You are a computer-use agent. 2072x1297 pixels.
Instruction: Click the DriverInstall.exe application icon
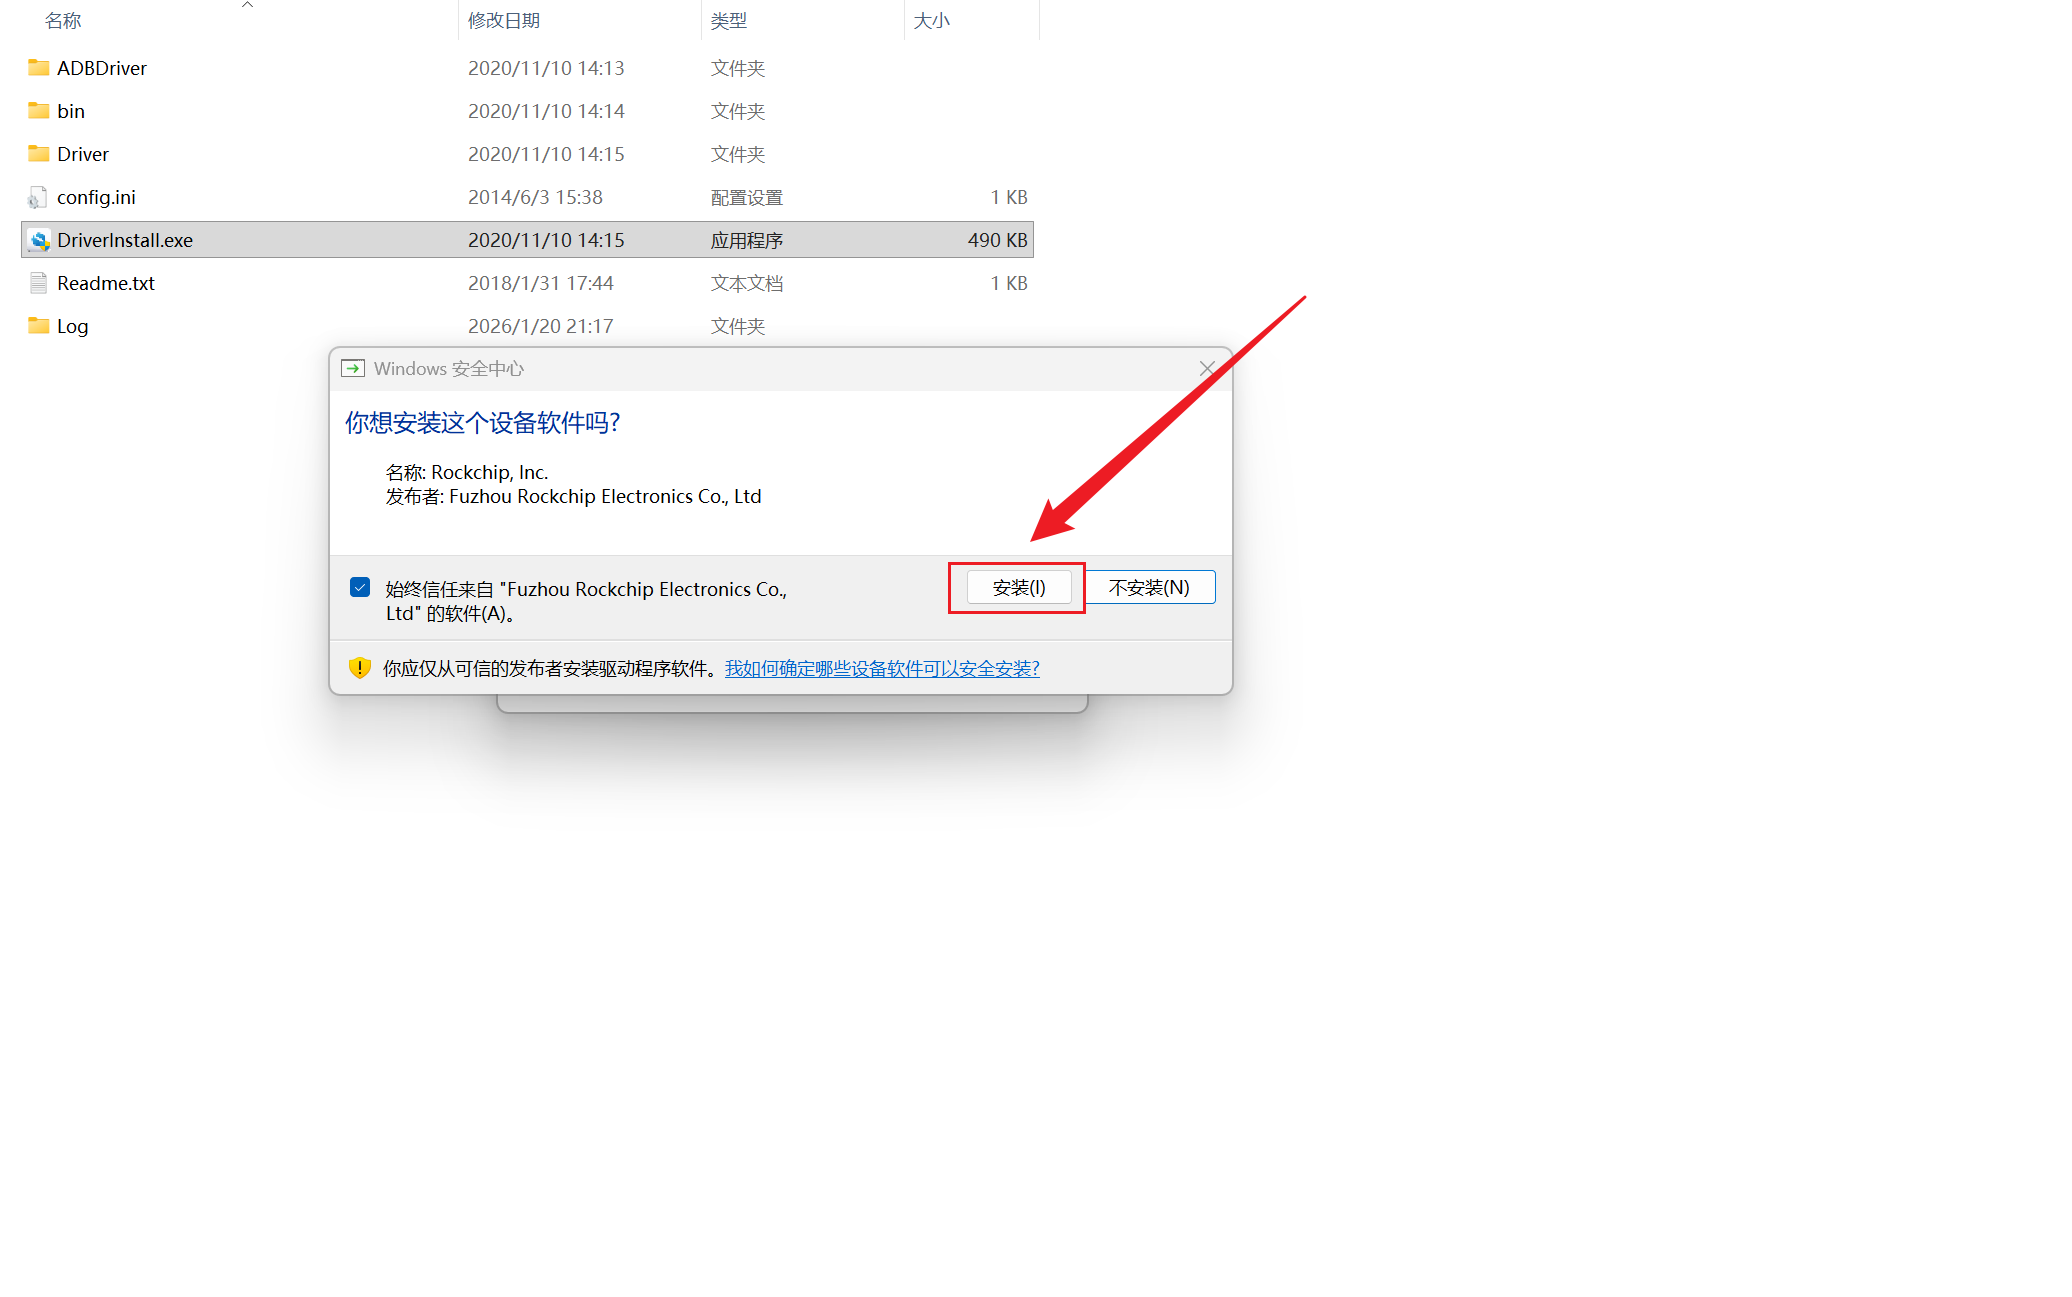point(38,241)
